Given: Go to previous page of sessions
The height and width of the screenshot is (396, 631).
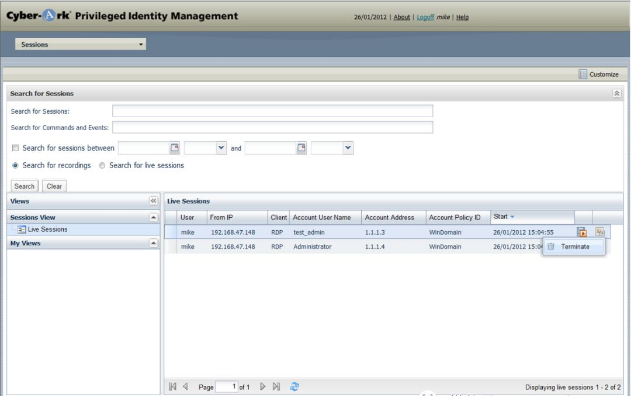Looking at the screenshot, I should coord(186,387).
